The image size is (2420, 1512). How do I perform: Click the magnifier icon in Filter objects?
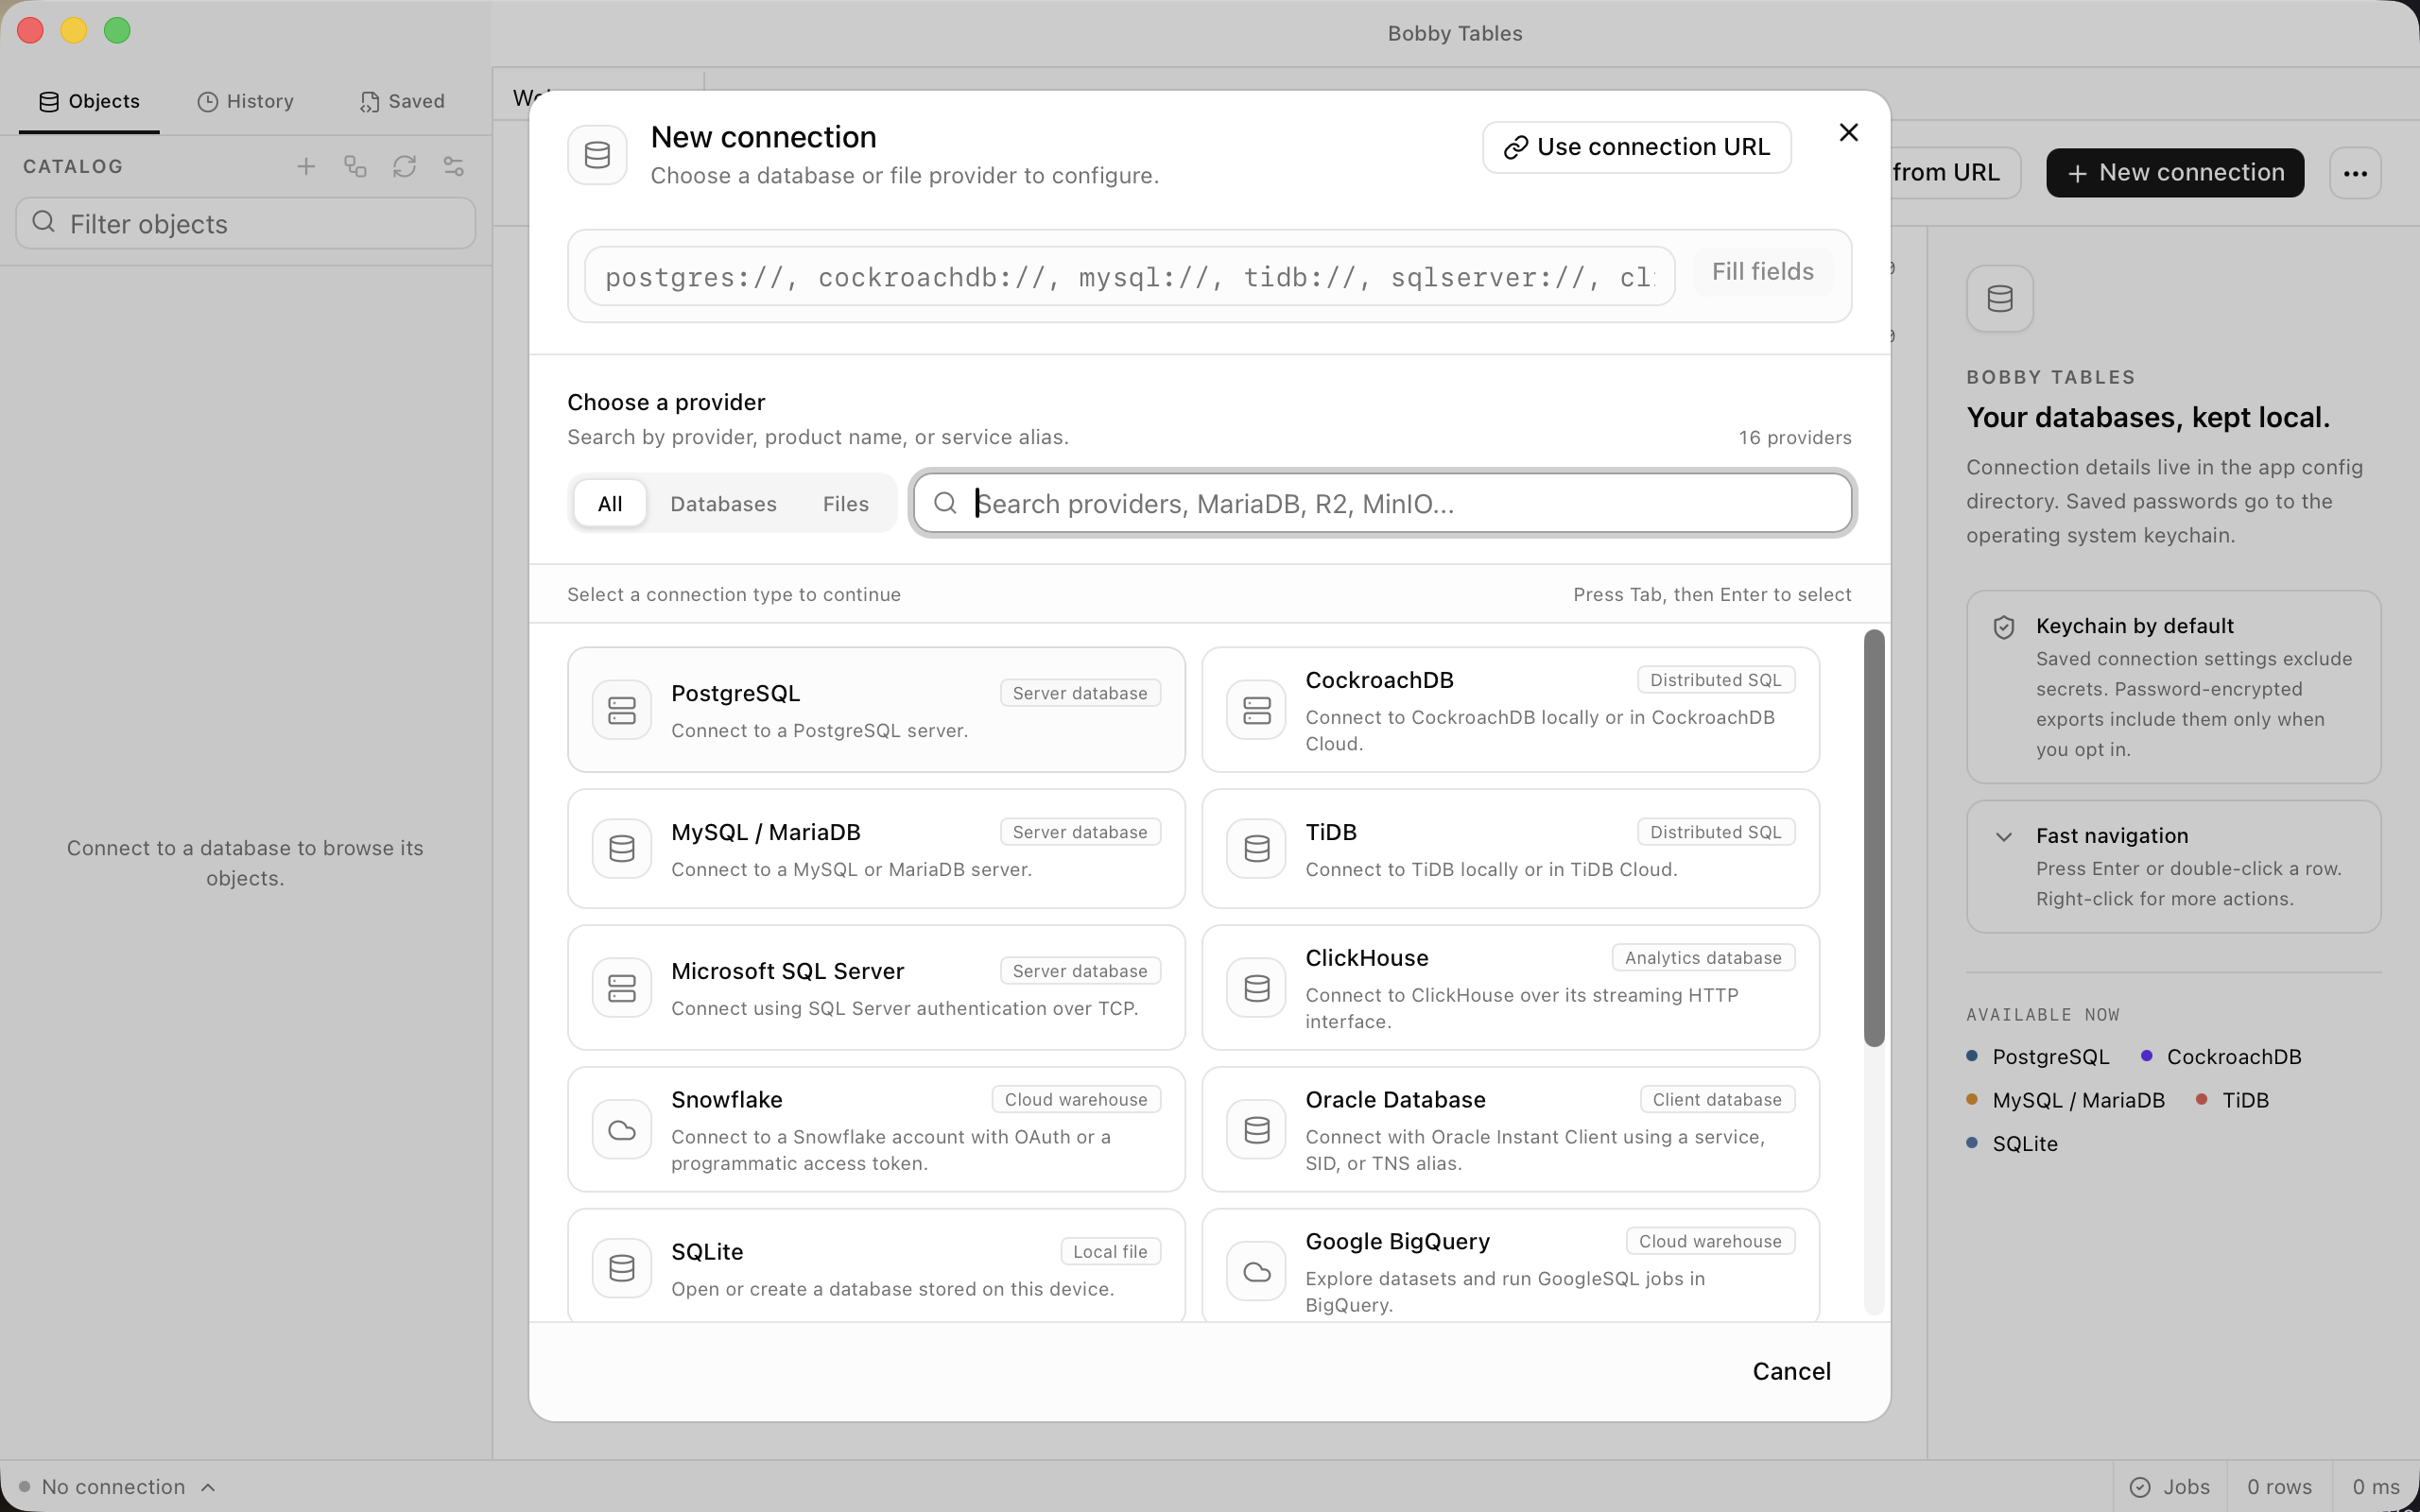pos(43,222)
